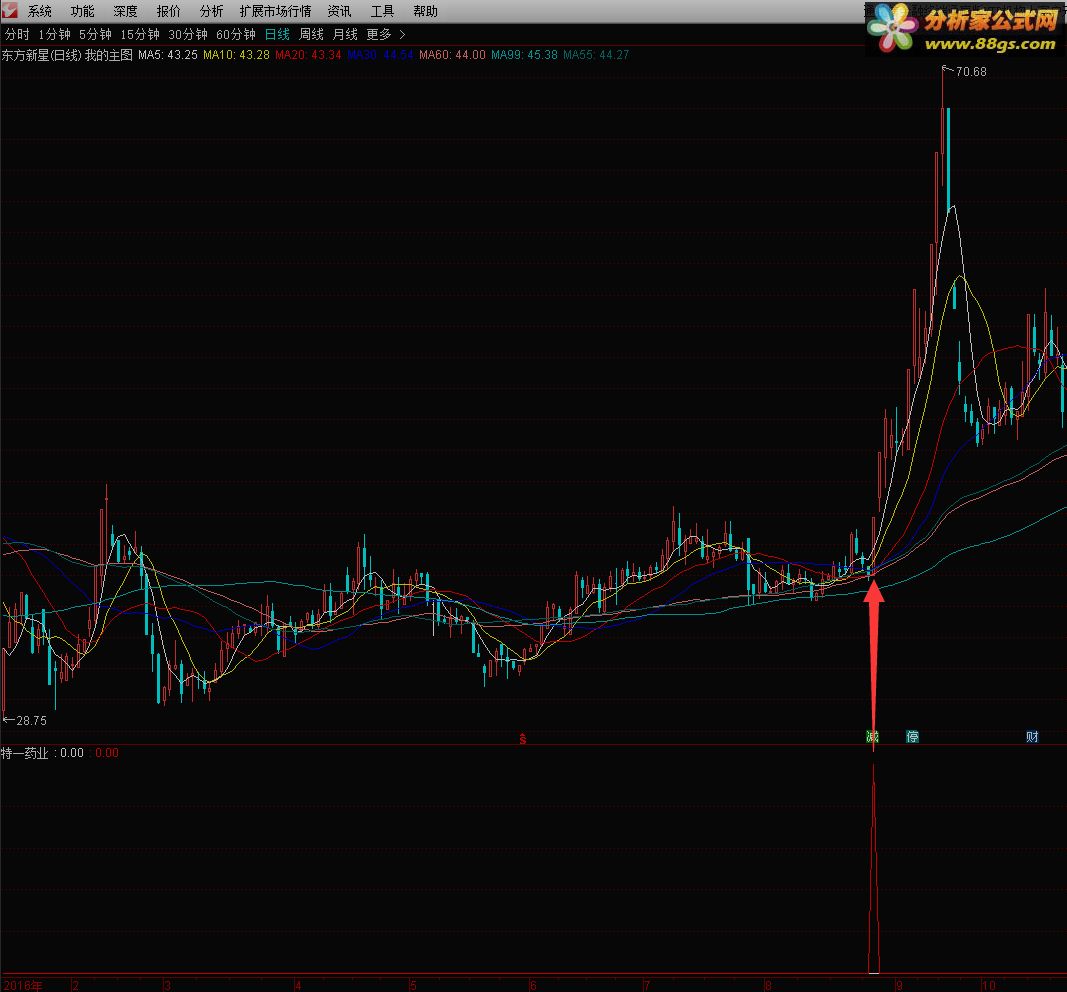Click the 70.68 high price label
Viewport: 1067px width, 992px height.
(971, 72)
